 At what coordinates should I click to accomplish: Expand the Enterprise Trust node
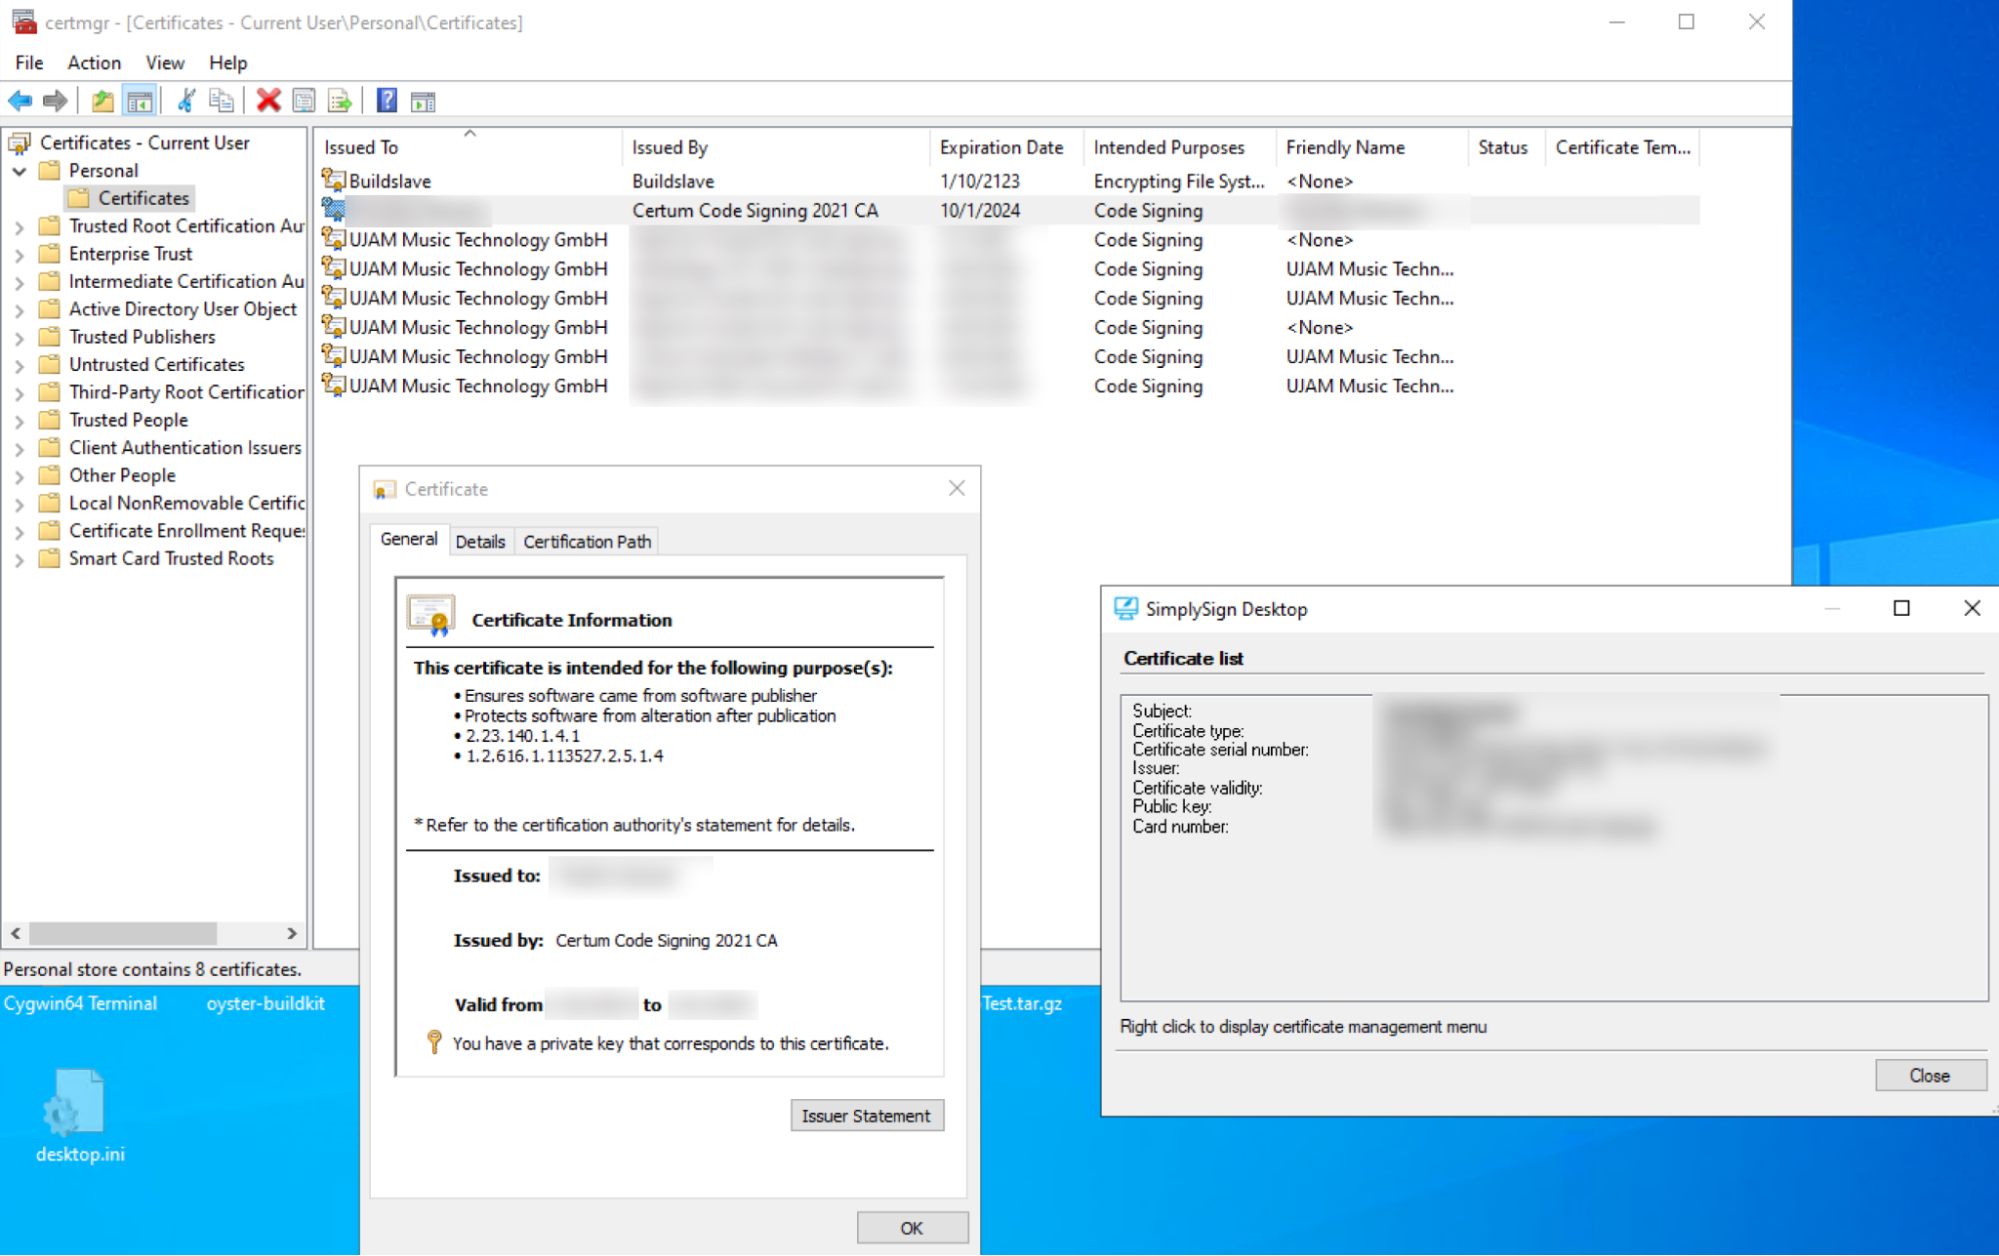tap(19, 254)
